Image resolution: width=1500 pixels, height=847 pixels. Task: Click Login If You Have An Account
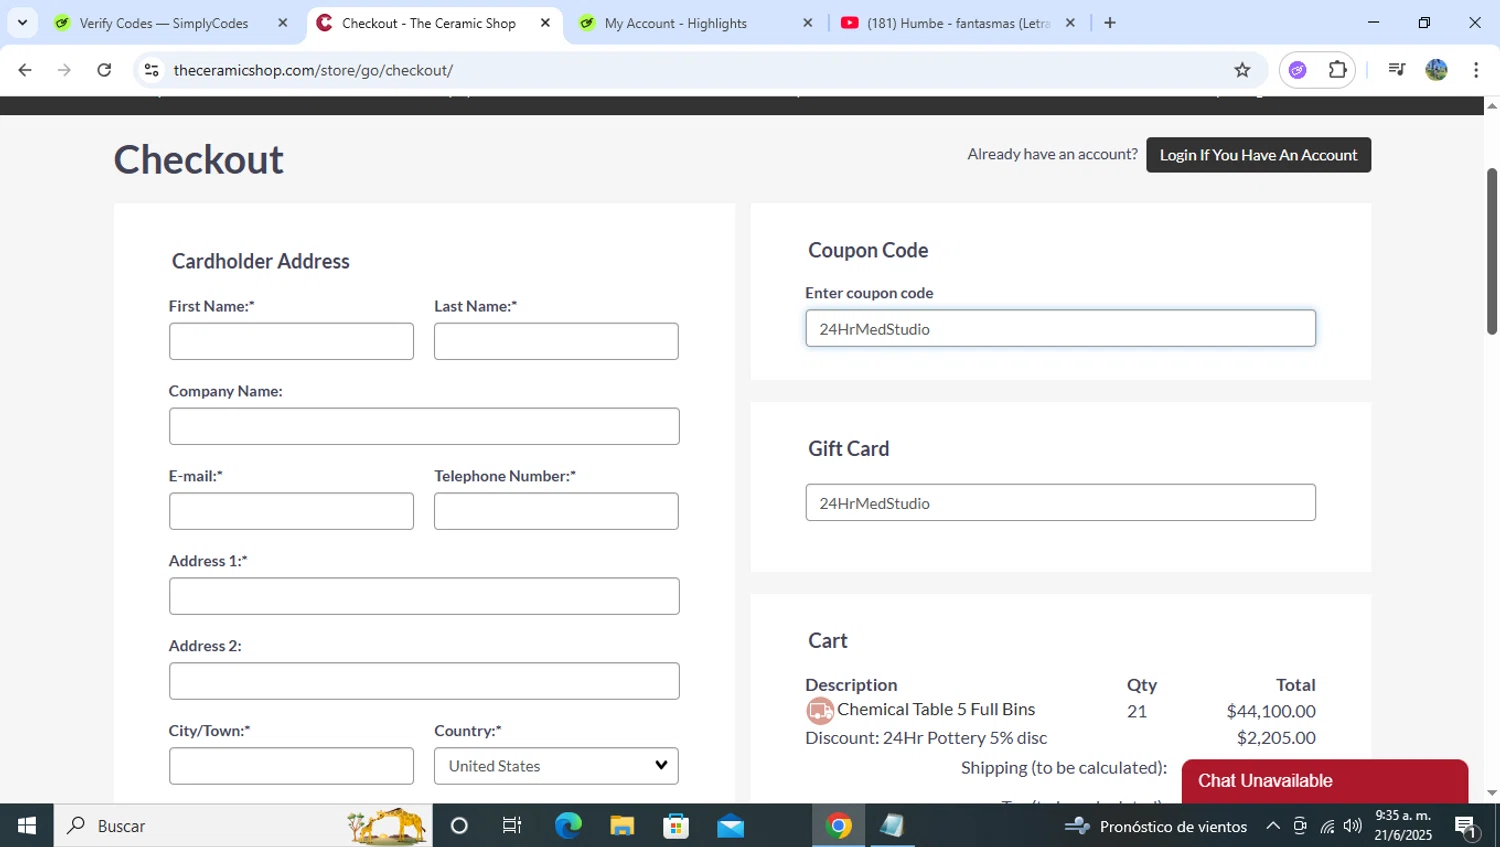point(1258,155)
